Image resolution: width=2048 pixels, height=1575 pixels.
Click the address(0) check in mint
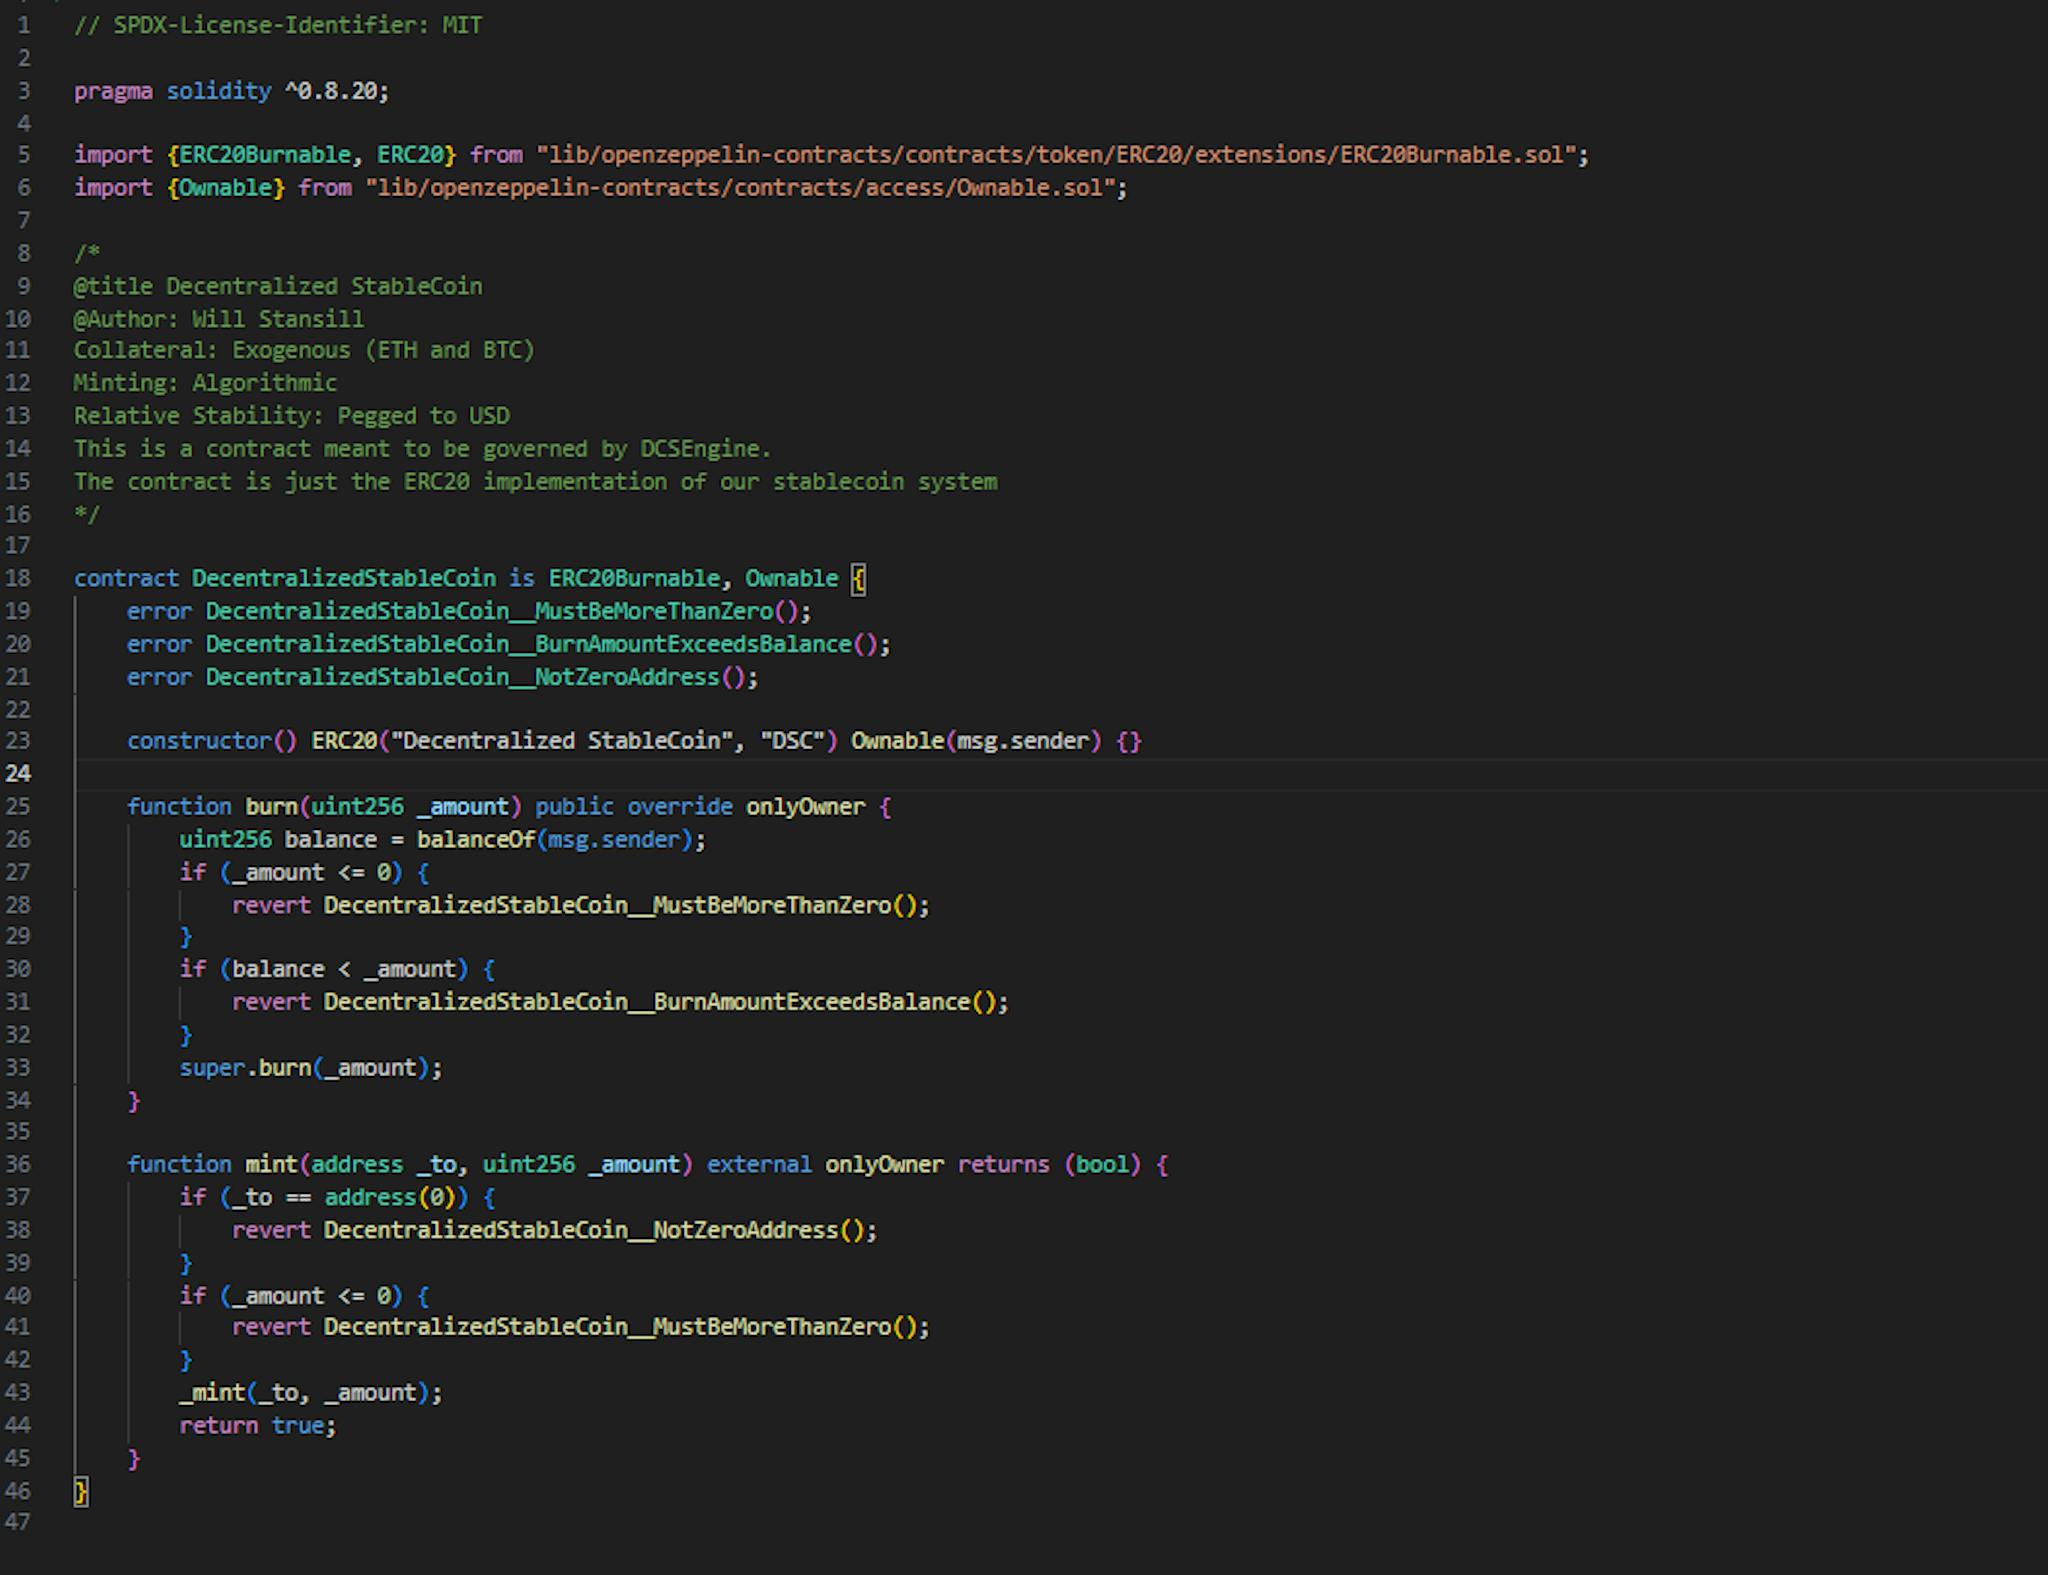pos(388,1197)
